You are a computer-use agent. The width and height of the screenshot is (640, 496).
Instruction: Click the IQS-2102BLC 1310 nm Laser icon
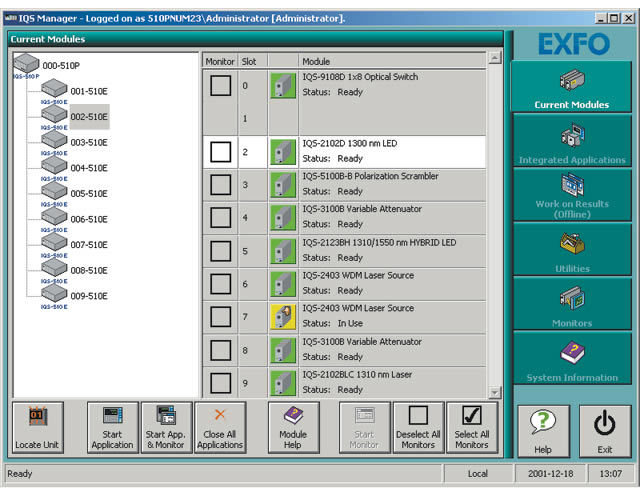[x=283, y=383]
